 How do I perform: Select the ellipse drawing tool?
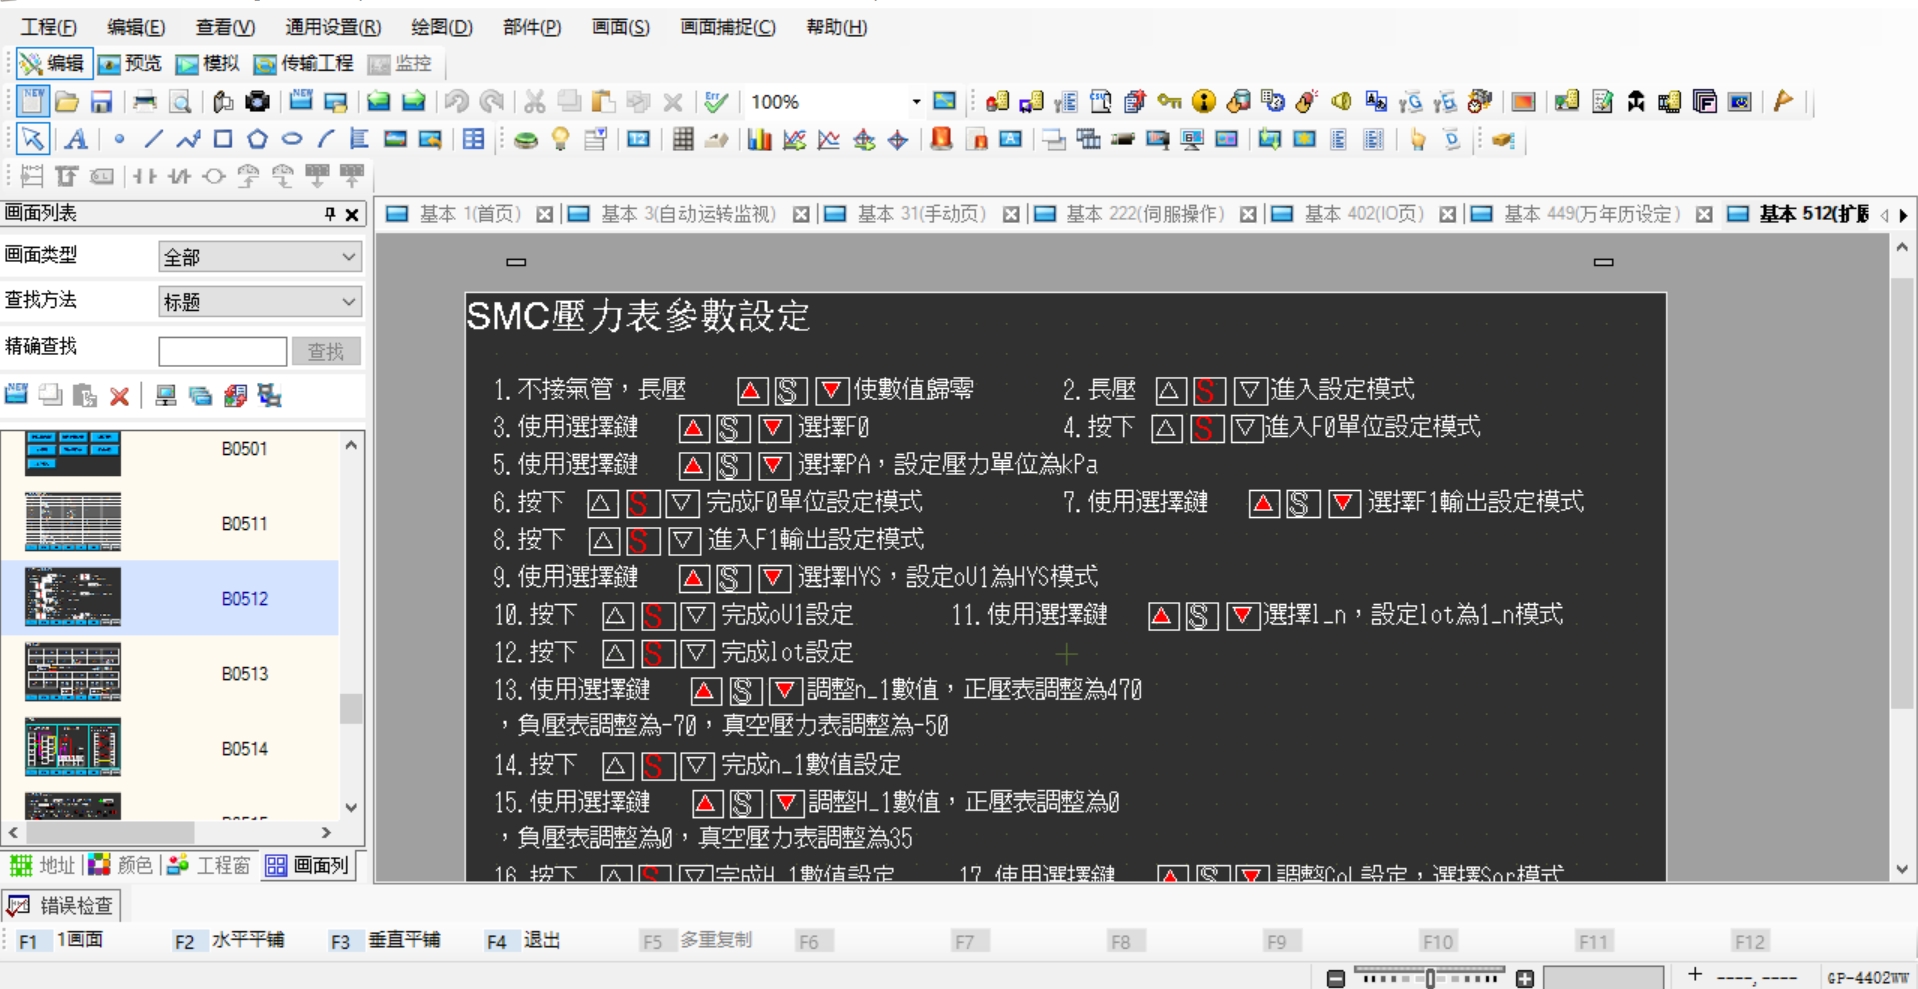click(x=292, y=139)
